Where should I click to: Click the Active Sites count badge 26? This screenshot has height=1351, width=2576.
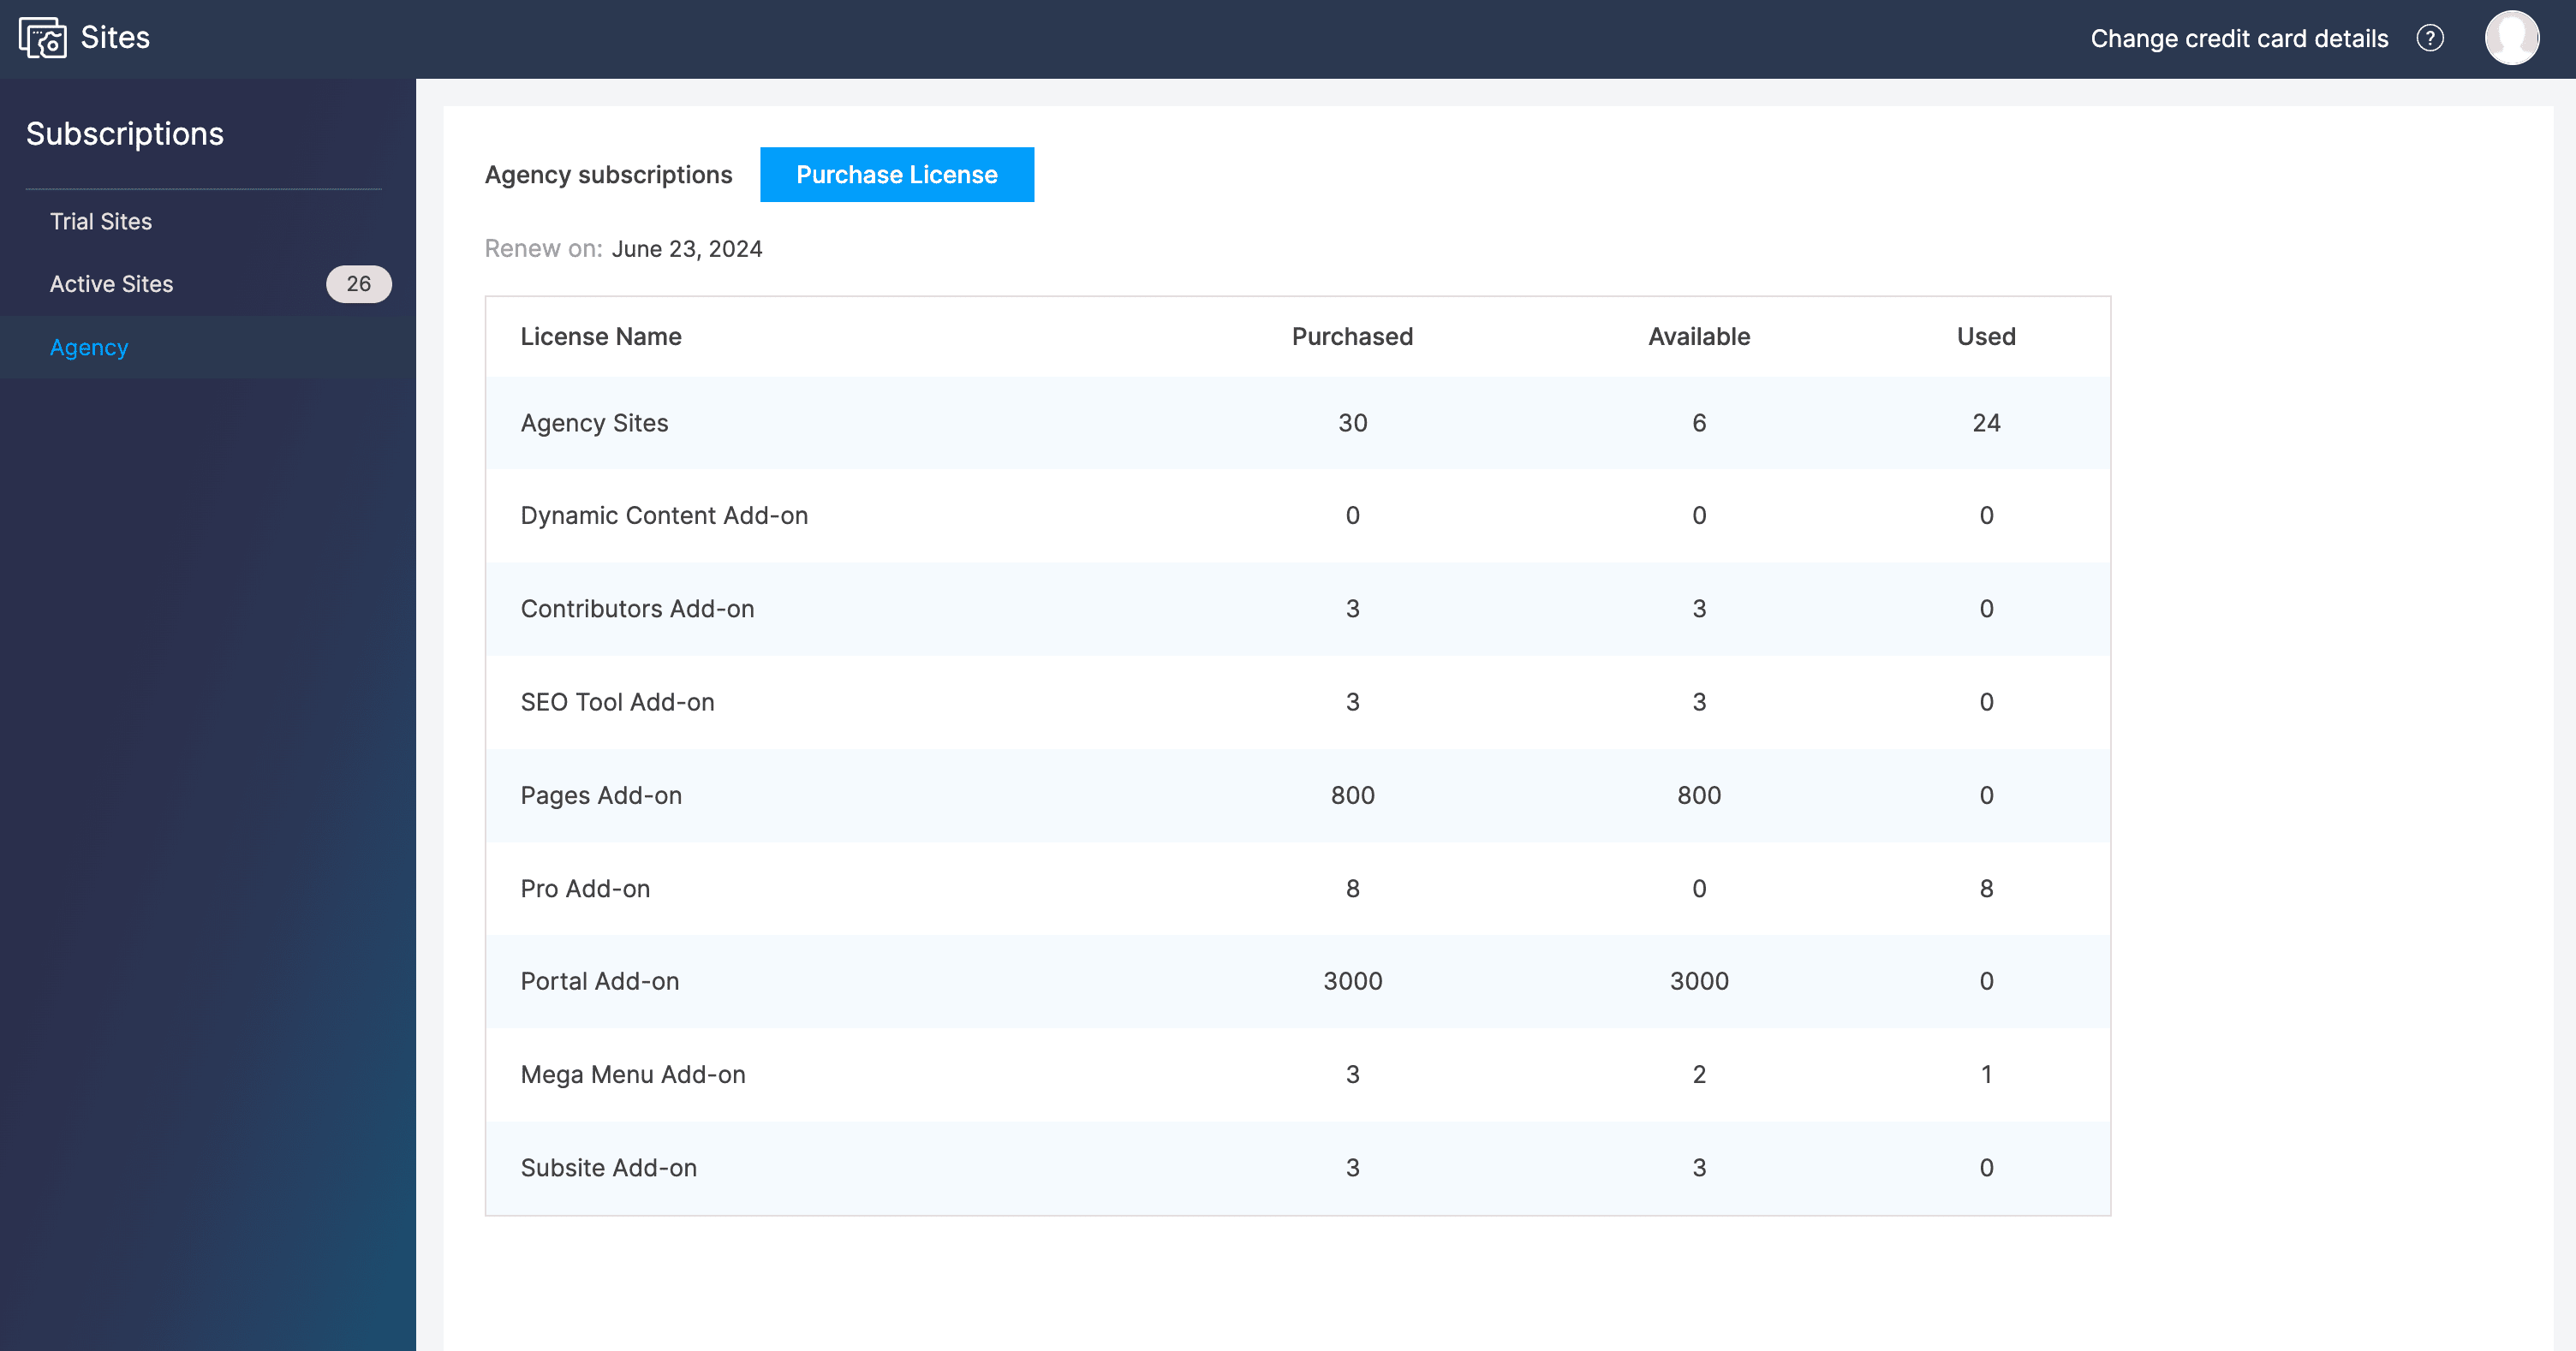point(358,284)
